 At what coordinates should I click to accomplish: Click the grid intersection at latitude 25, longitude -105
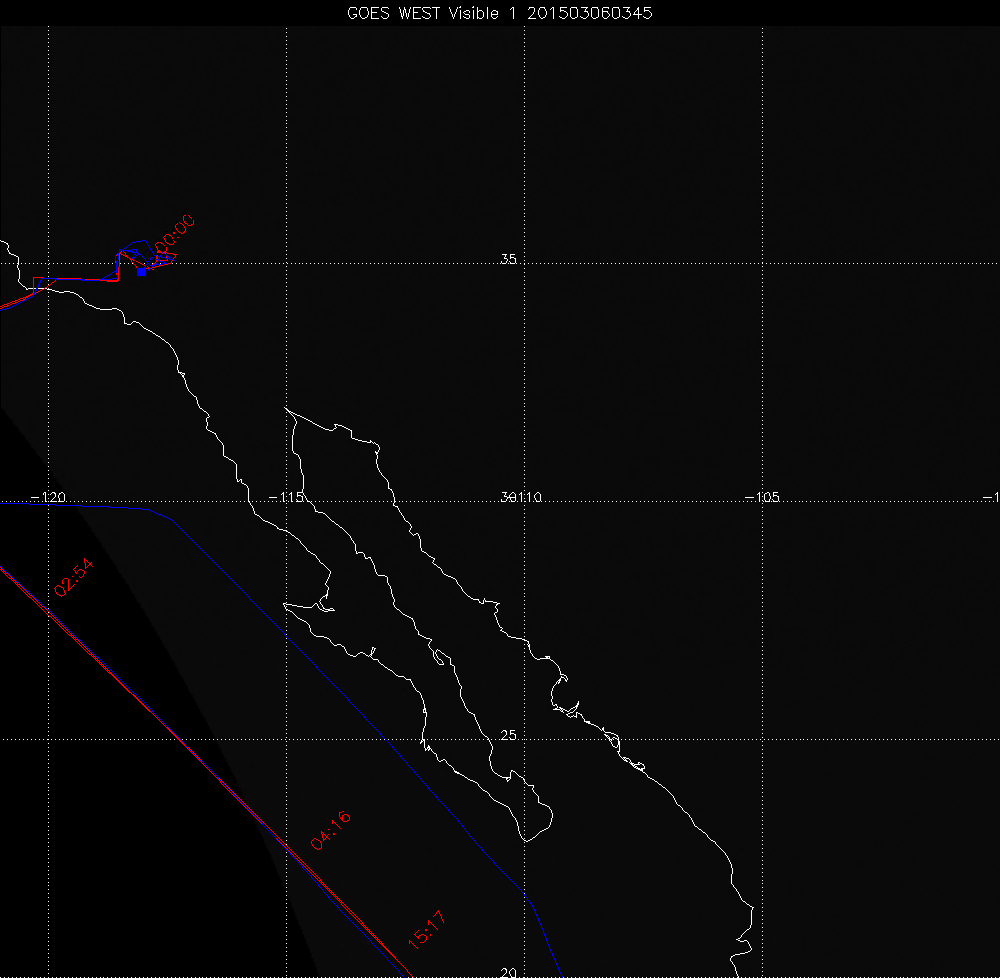point(763,739)
